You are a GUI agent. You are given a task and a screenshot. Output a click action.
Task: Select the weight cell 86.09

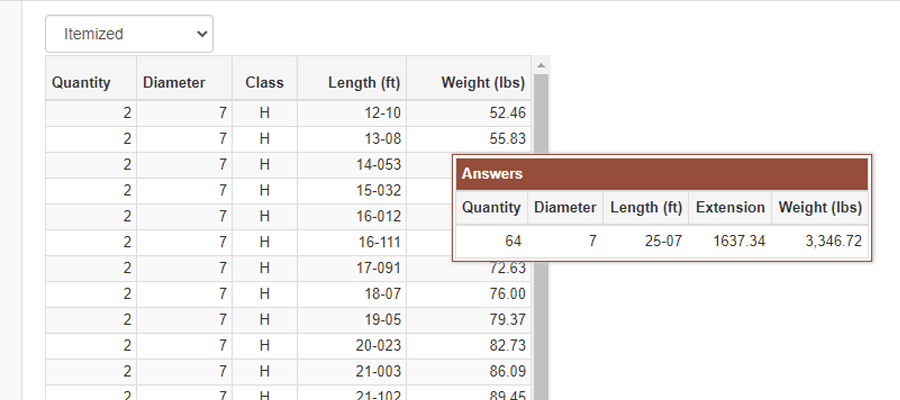(468, 371)
